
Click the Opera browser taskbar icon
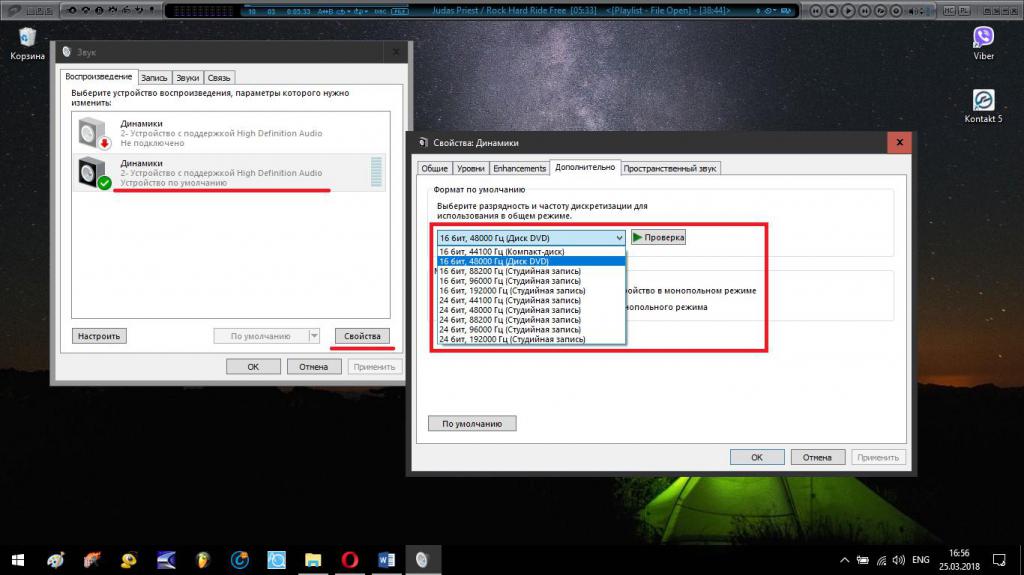[x=349, y=558]
